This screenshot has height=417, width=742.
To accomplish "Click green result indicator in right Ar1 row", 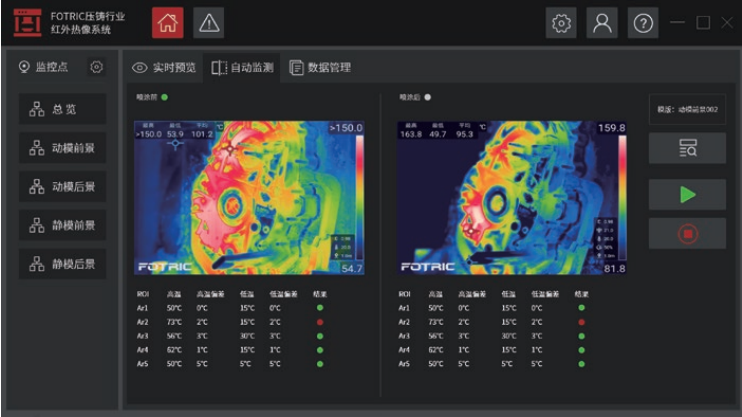I will click(x=582, y=308).
